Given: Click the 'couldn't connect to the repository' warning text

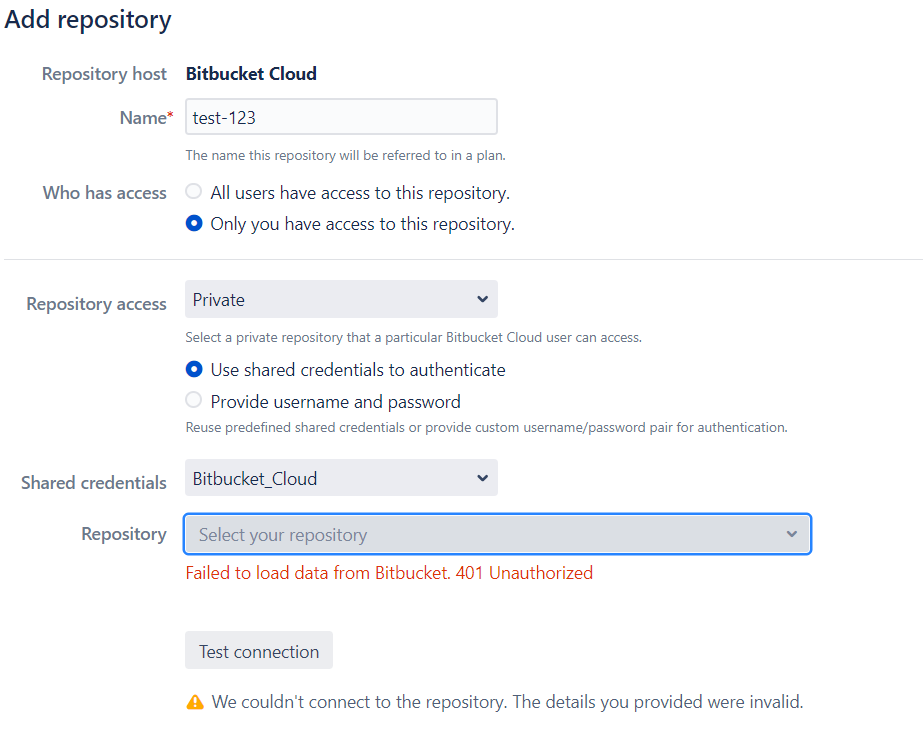Looking at the screenshot, I should [507, 702].
